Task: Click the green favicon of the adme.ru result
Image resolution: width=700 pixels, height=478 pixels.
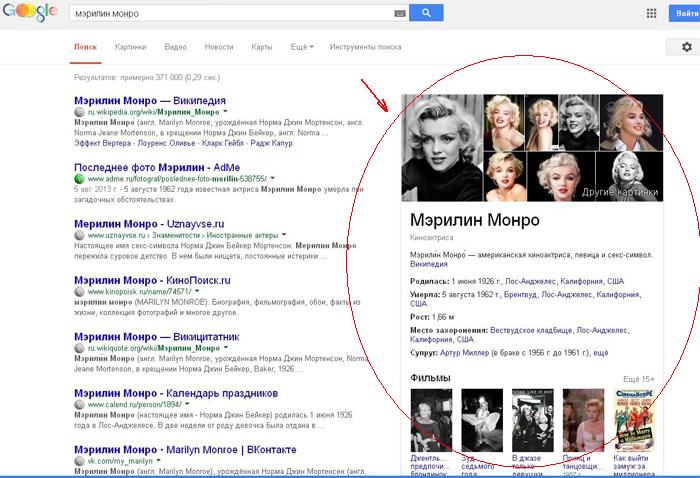Action: [79, 178]
